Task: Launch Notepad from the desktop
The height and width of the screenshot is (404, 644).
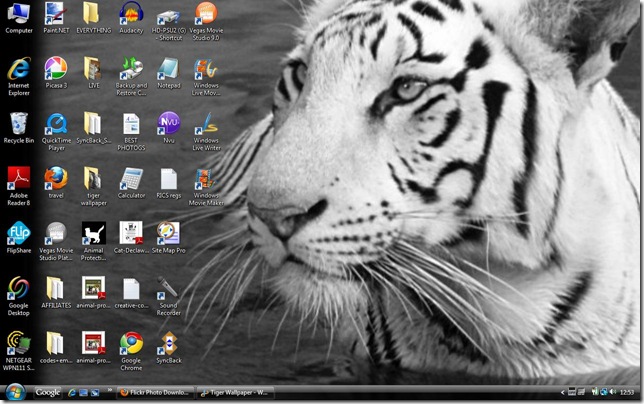Action: tap(168, 73)
